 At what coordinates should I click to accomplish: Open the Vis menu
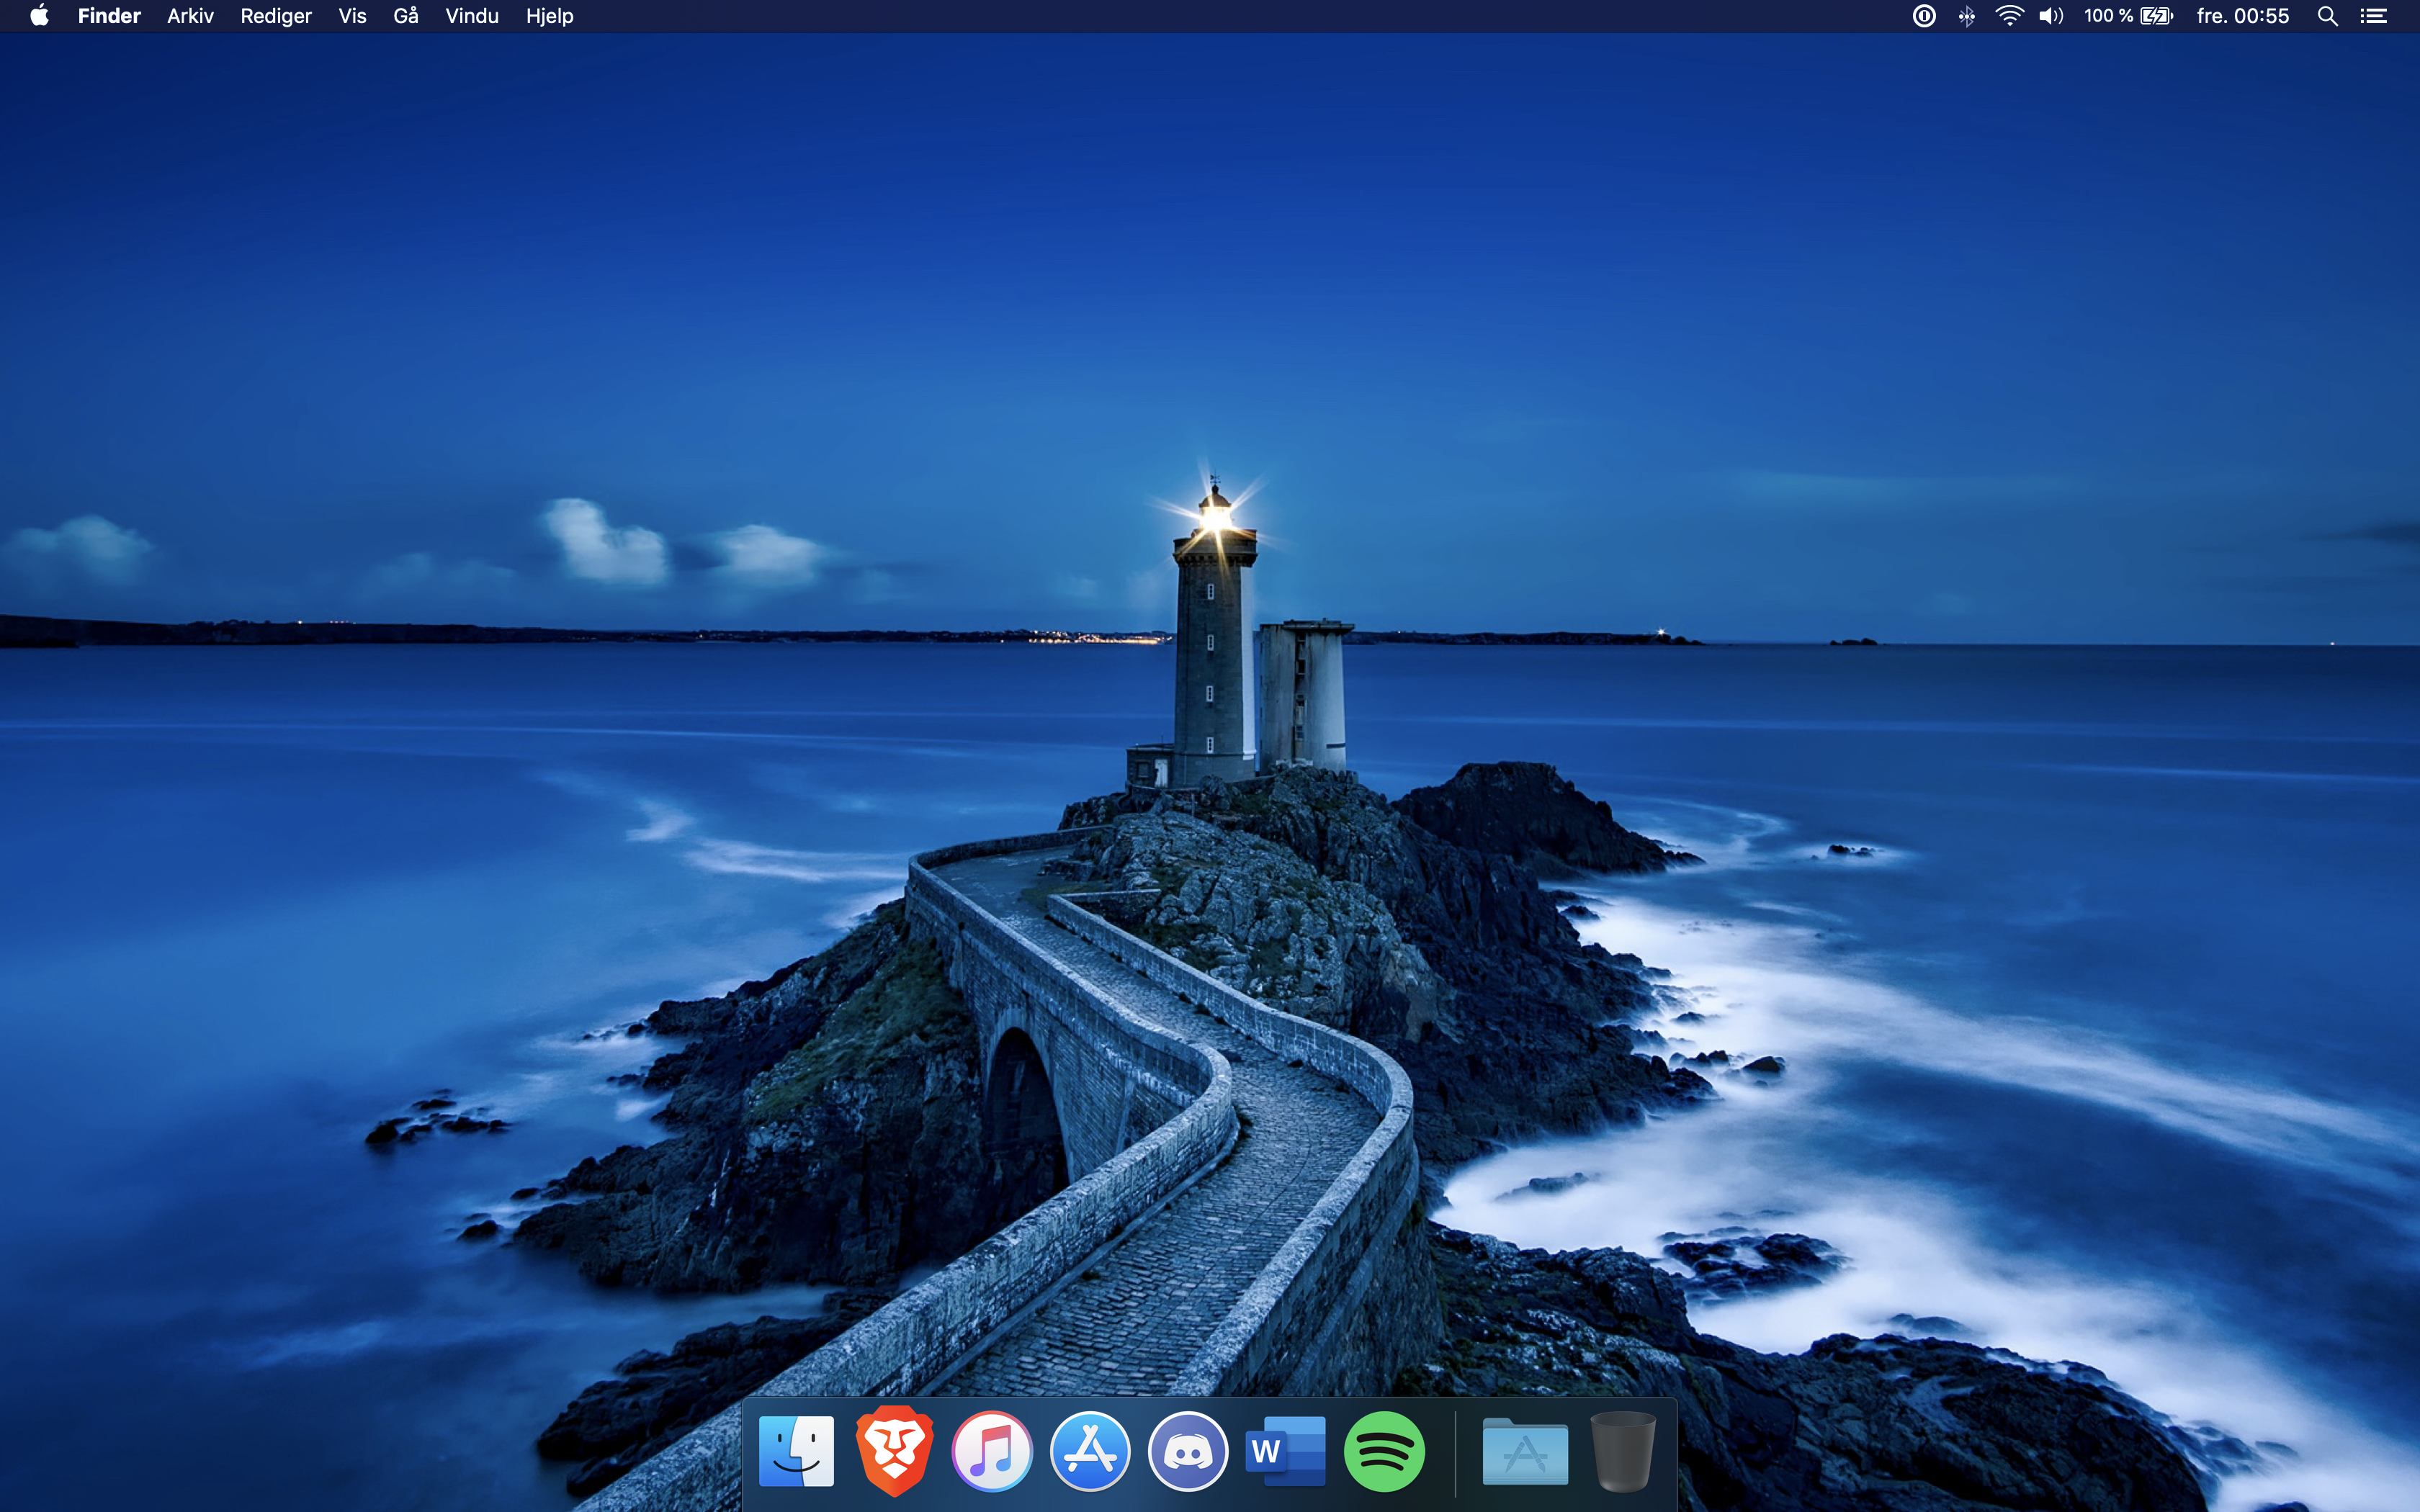(352, 16)
